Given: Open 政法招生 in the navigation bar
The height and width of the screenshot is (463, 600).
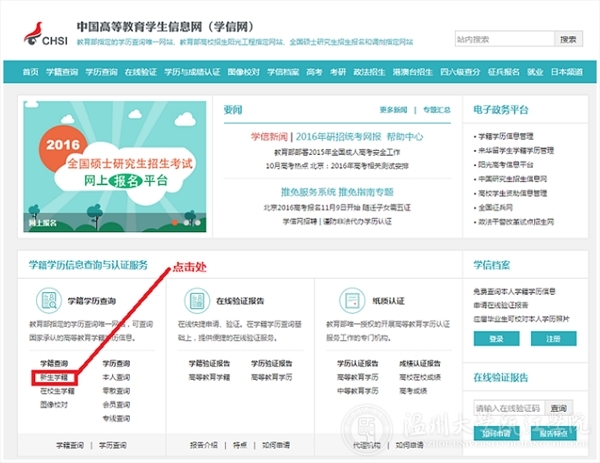Looking at the screenshot, I should point(369,72).
